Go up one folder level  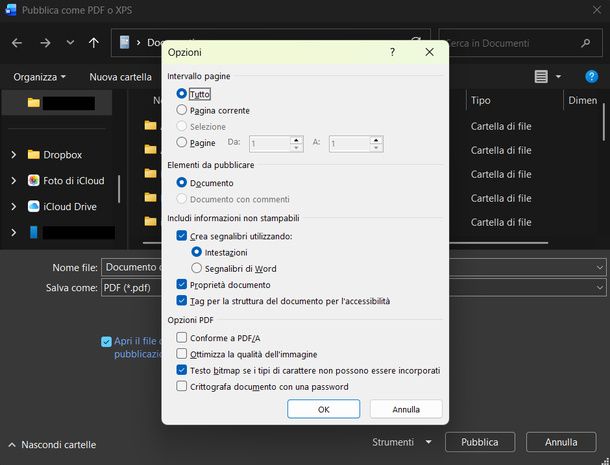[x=94, y=43]
